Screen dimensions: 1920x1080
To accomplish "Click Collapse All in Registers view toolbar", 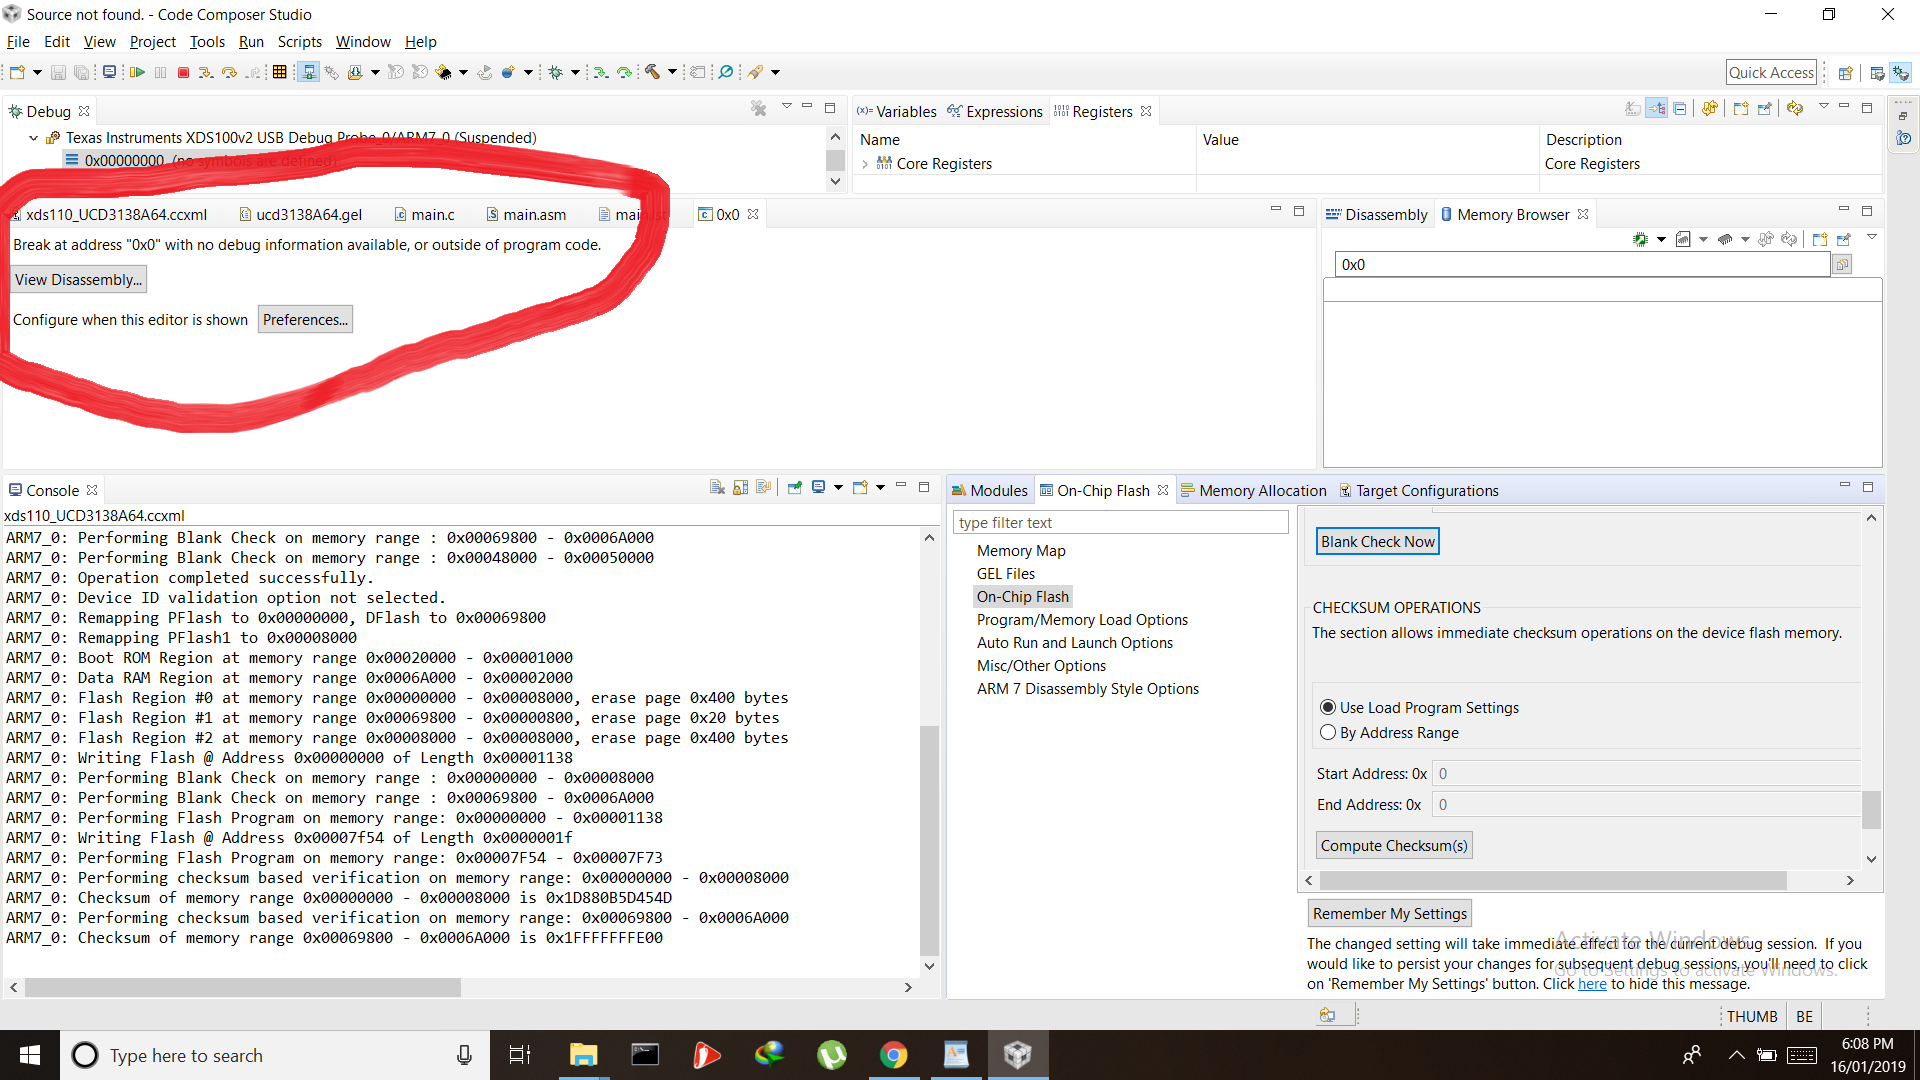I will pyautogui.click(x=1680, y=108).
